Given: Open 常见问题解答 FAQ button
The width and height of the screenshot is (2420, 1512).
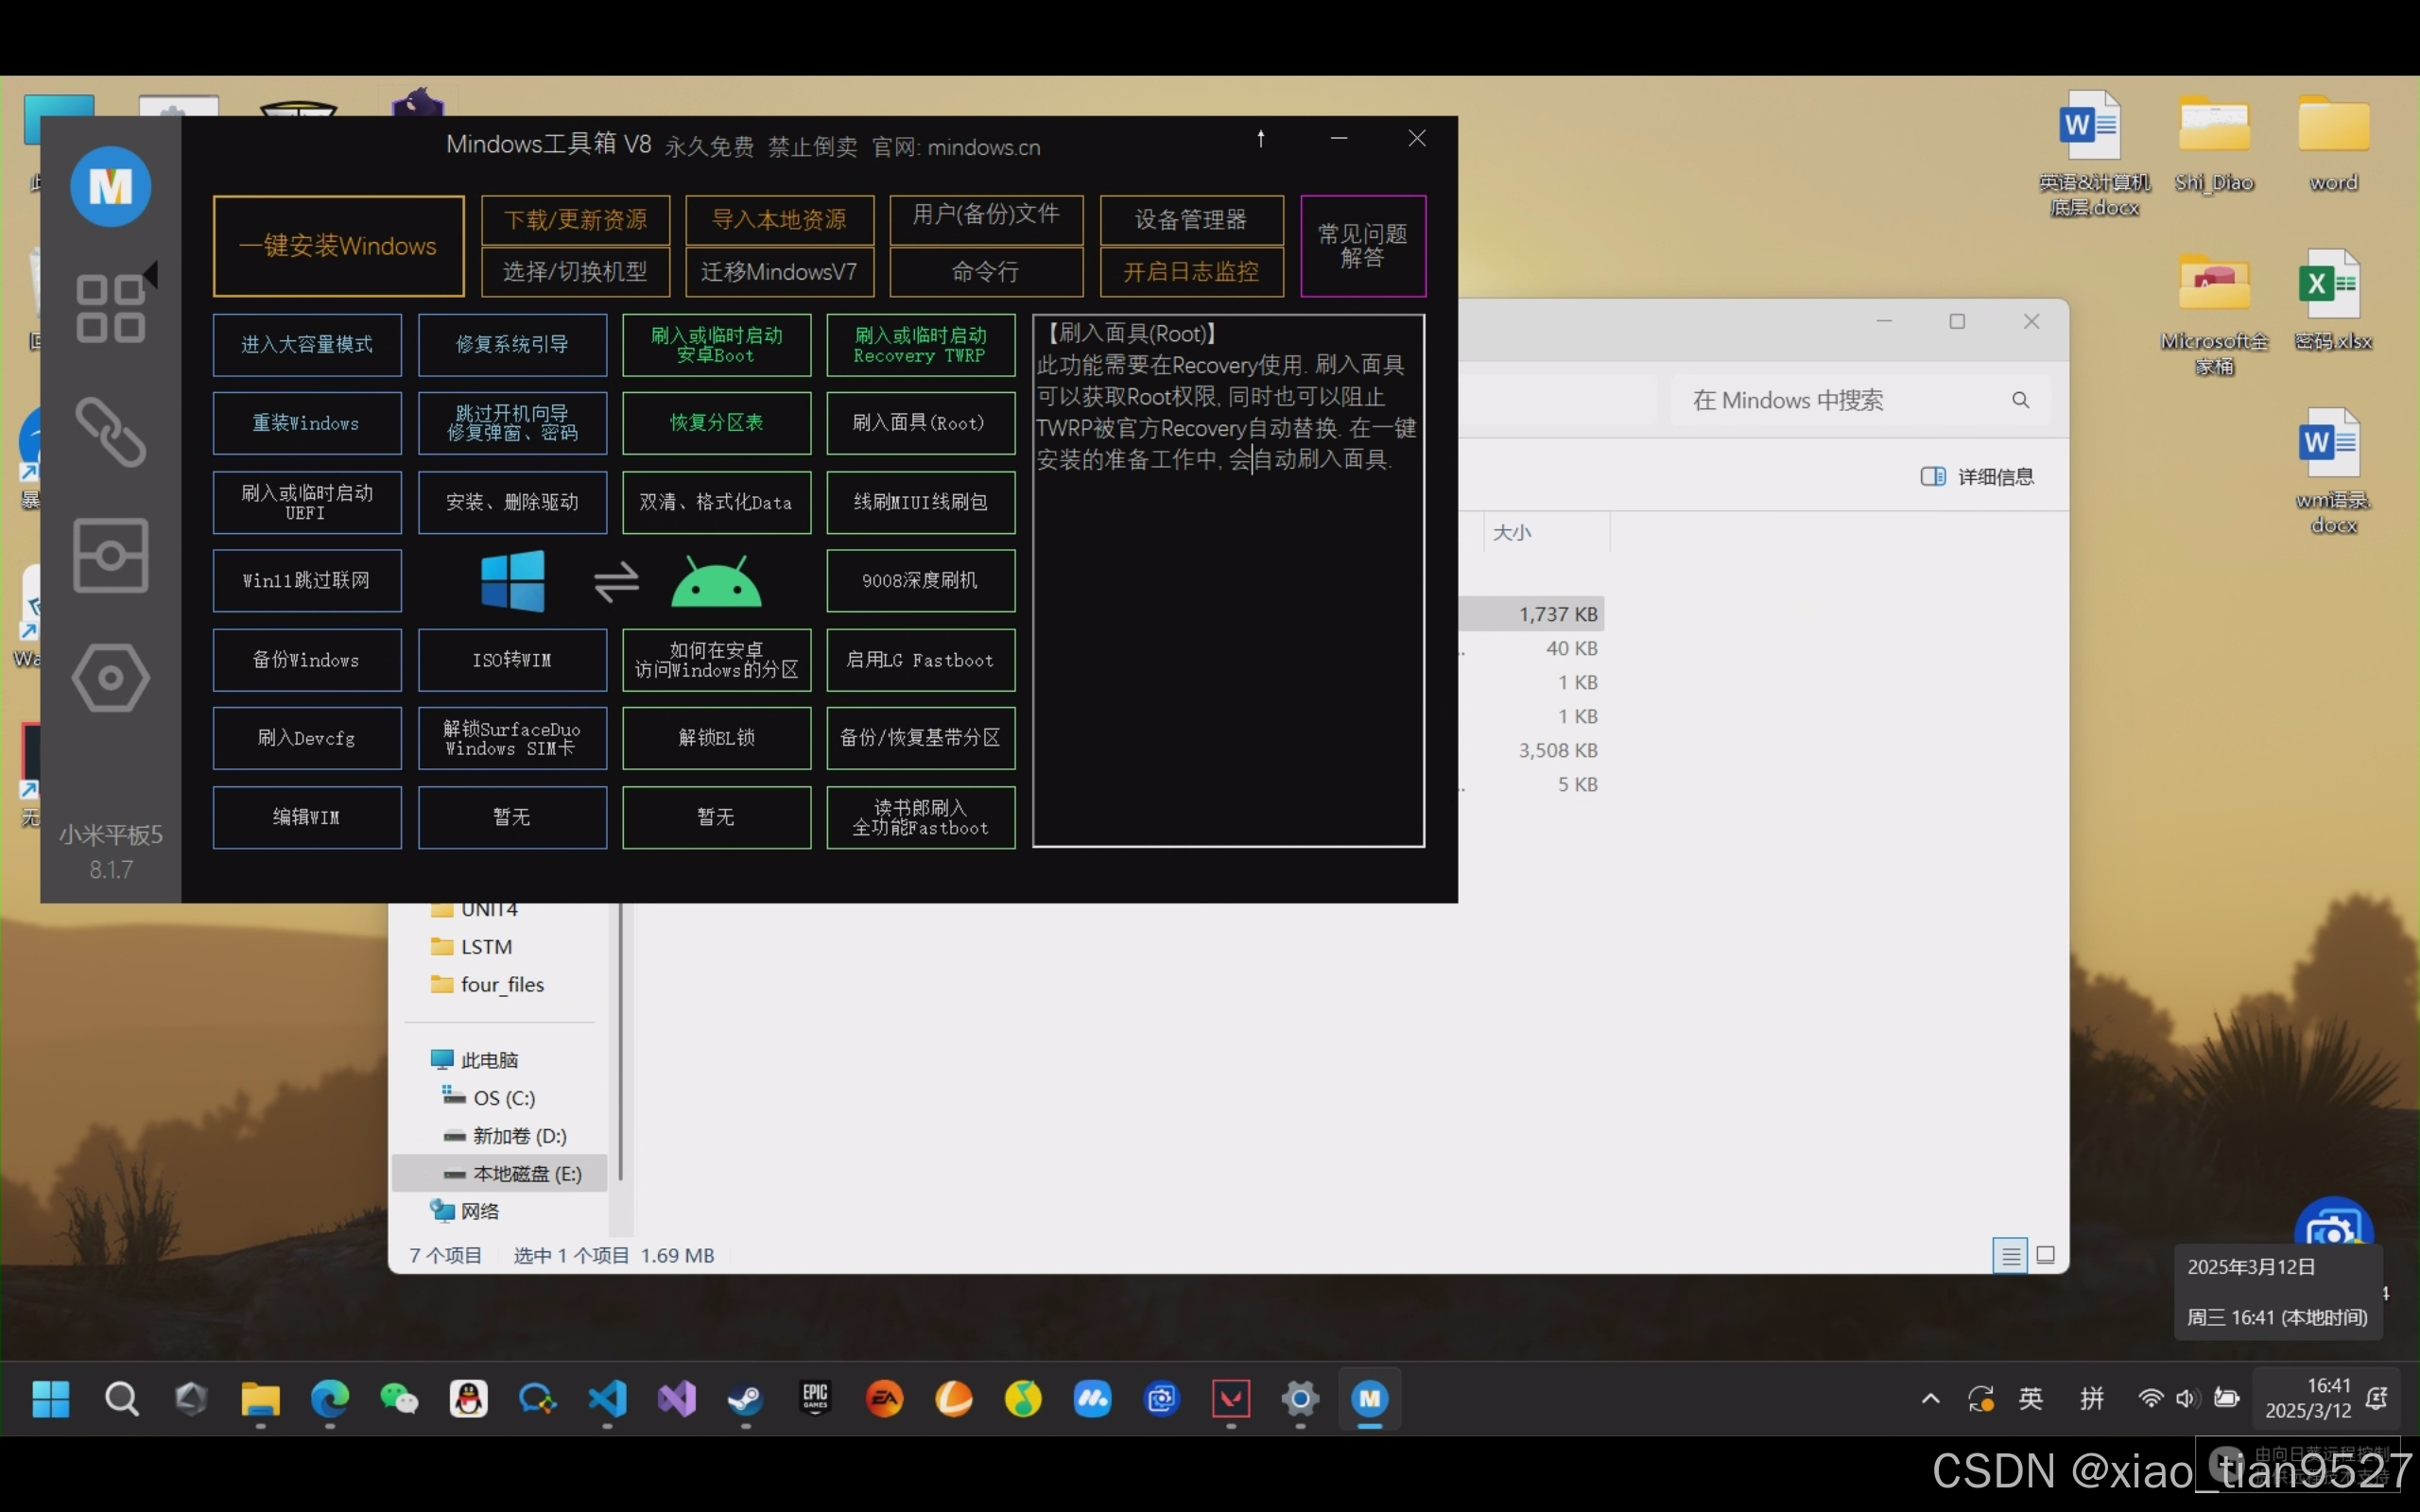Looking at the screenshot, I should 1362,246.
